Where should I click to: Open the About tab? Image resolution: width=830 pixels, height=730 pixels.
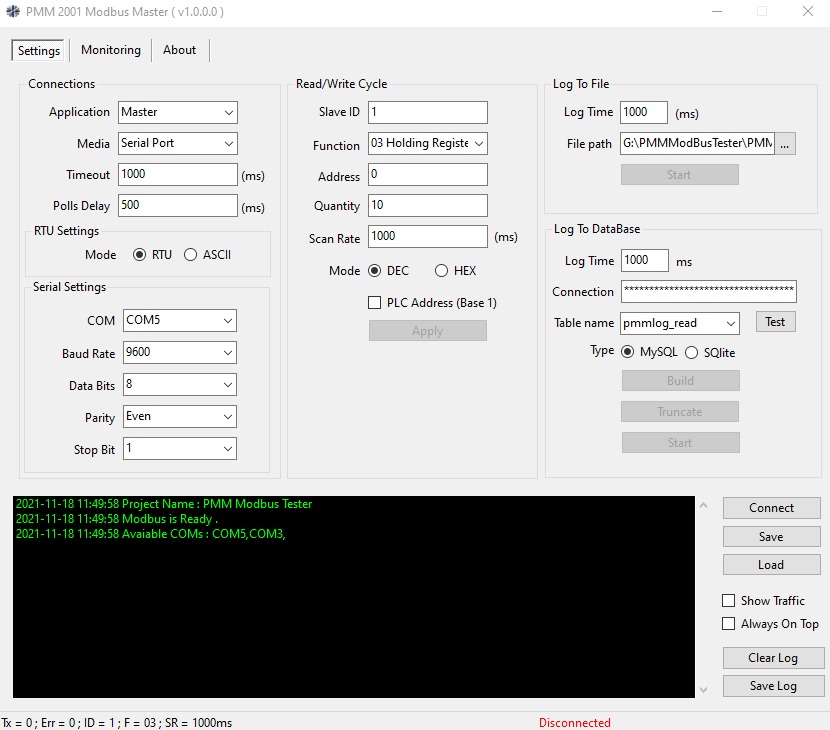179,50
